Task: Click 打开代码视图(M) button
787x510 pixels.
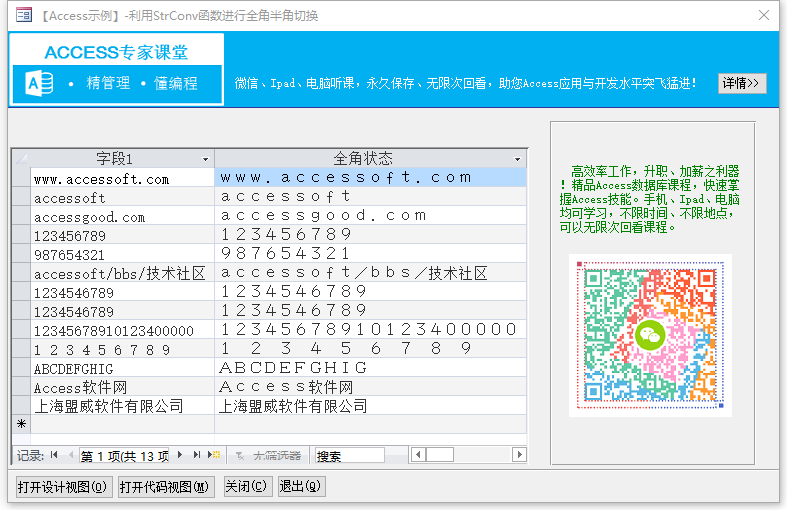Action: [167, 487]
